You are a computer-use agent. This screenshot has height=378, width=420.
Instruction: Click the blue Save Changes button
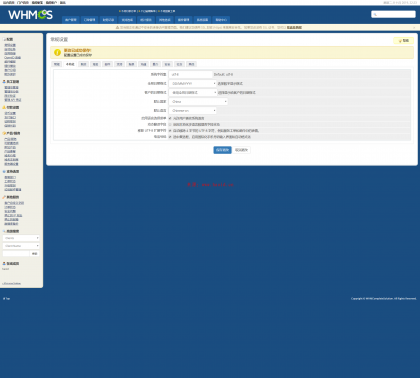tap(222, 150)
